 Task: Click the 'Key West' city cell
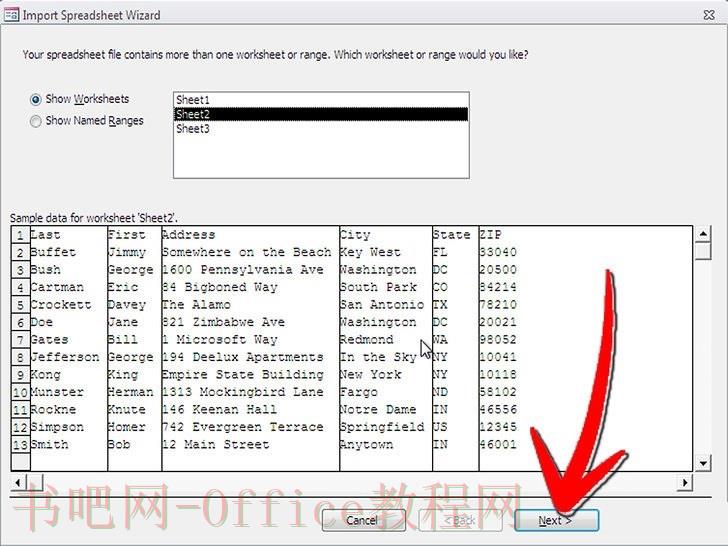click(x=386, y=253)
